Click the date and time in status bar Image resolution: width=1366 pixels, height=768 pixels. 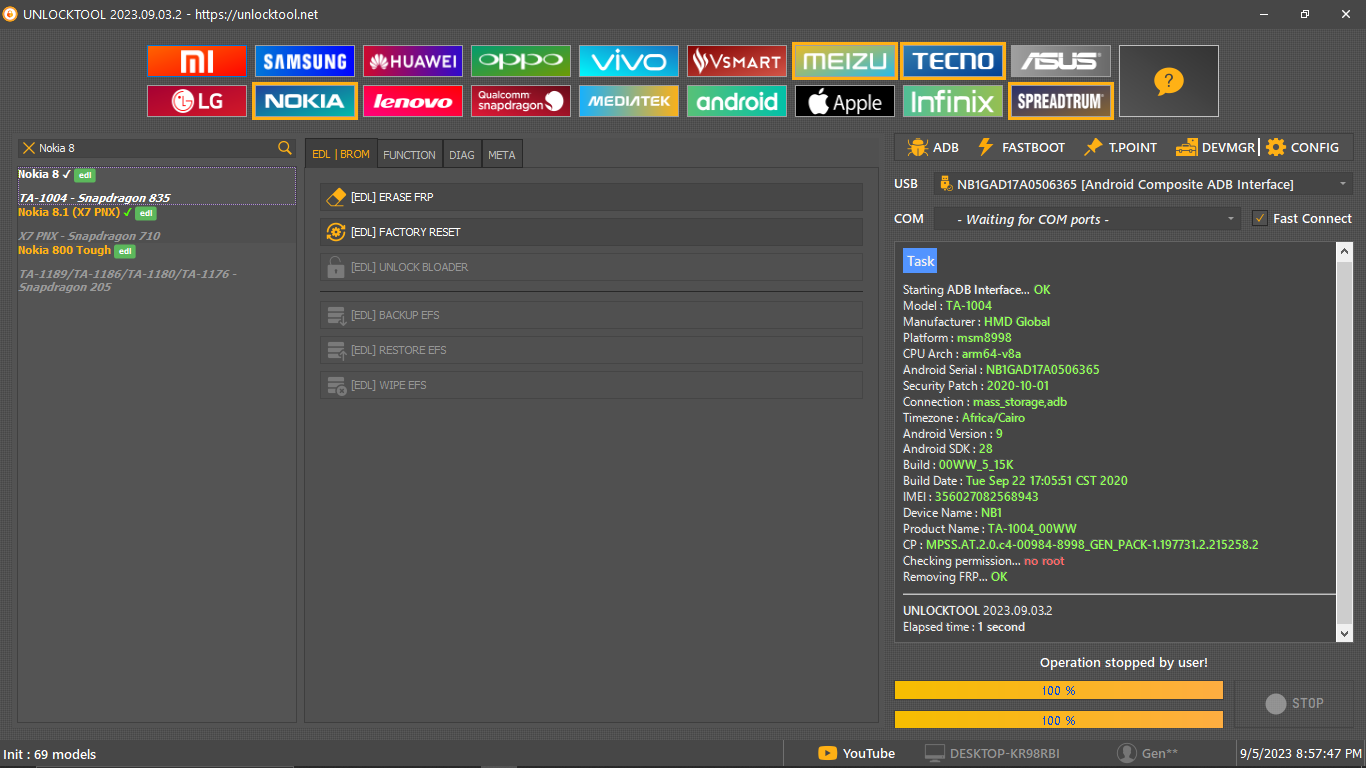pyautogui.click(x=1300, y=753)
